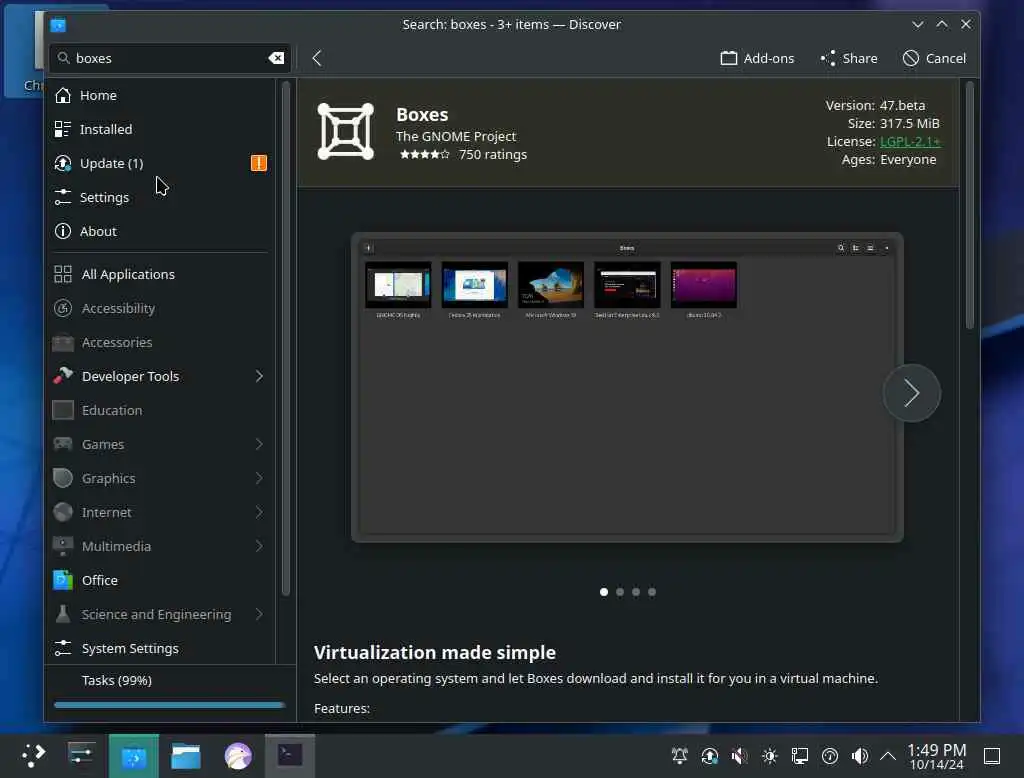1024x778 pixels.
Task: Cancel the Boxes installation
Action: click(934, 58)
